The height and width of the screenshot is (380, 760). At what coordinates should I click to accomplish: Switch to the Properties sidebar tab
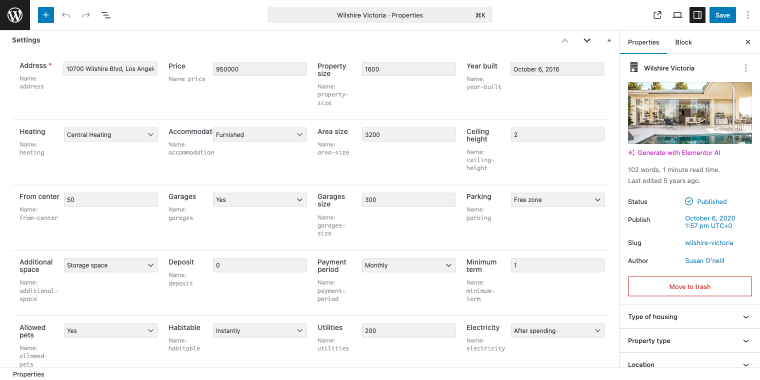click(643, 42)
